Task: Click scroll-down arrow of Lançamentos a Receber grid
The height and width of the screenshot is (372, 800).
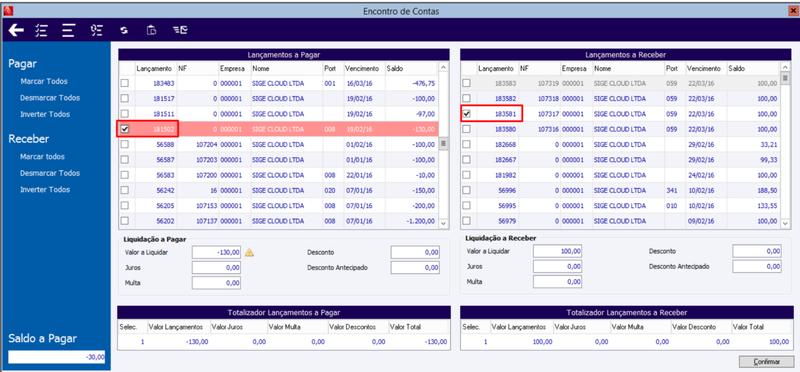Action: 785,224
